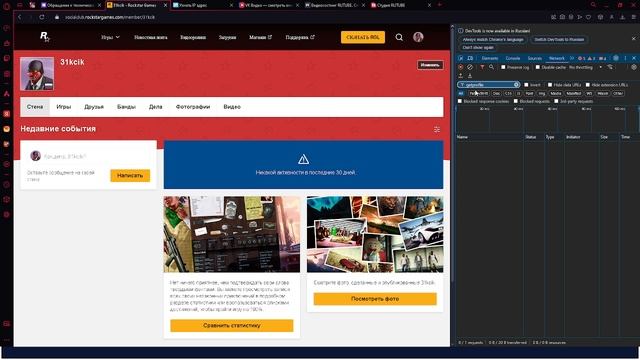
Task: Switch to the Elements tab
Action: pyautogui.click(x=490, y=58)
